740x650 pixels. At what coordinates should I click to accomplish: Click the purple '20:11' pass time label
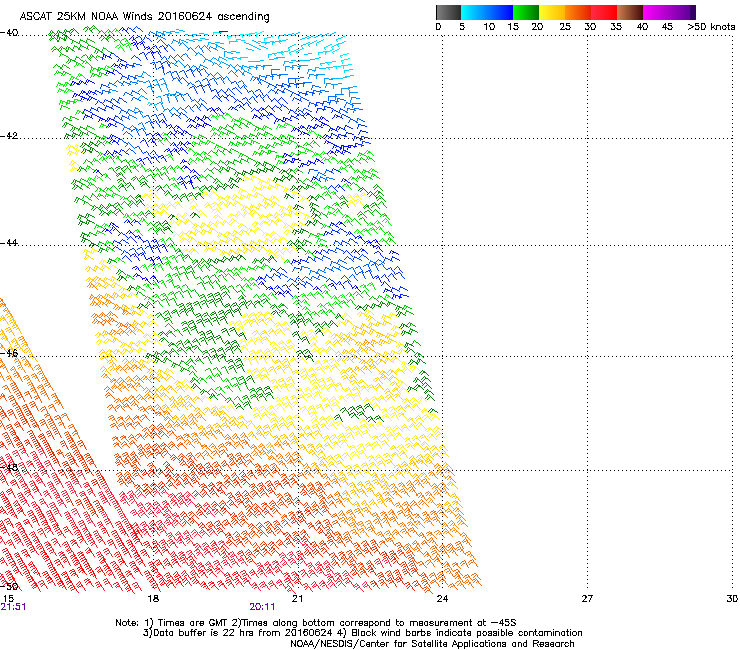[262, 607]
